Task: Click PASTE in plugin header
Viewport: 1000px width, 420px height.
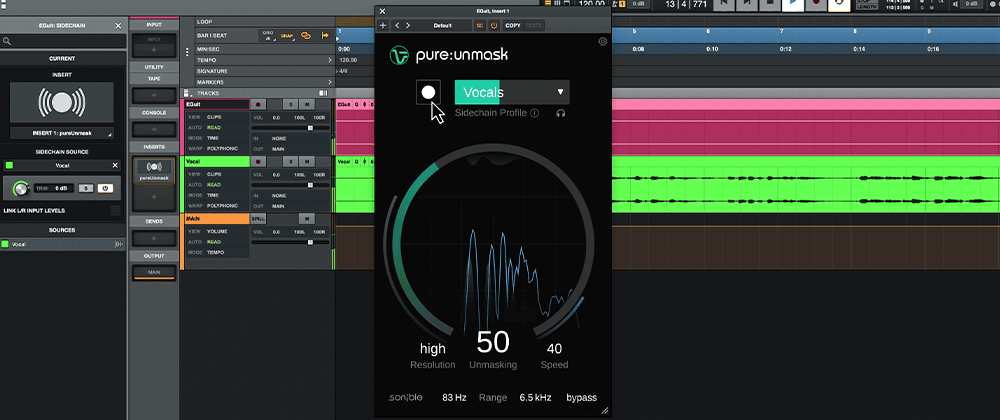Action: (x=533, y=25)
